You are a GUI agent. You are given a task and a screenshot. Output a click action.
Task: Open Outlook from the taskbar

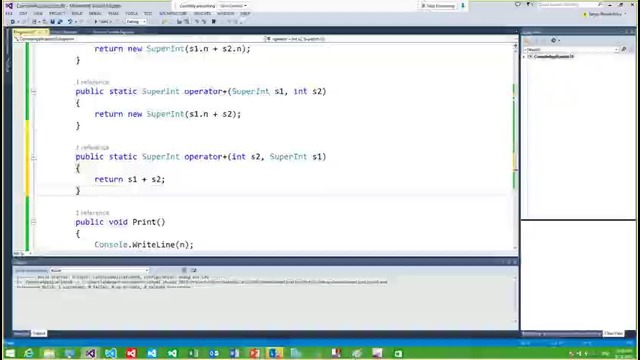[214, 353]
